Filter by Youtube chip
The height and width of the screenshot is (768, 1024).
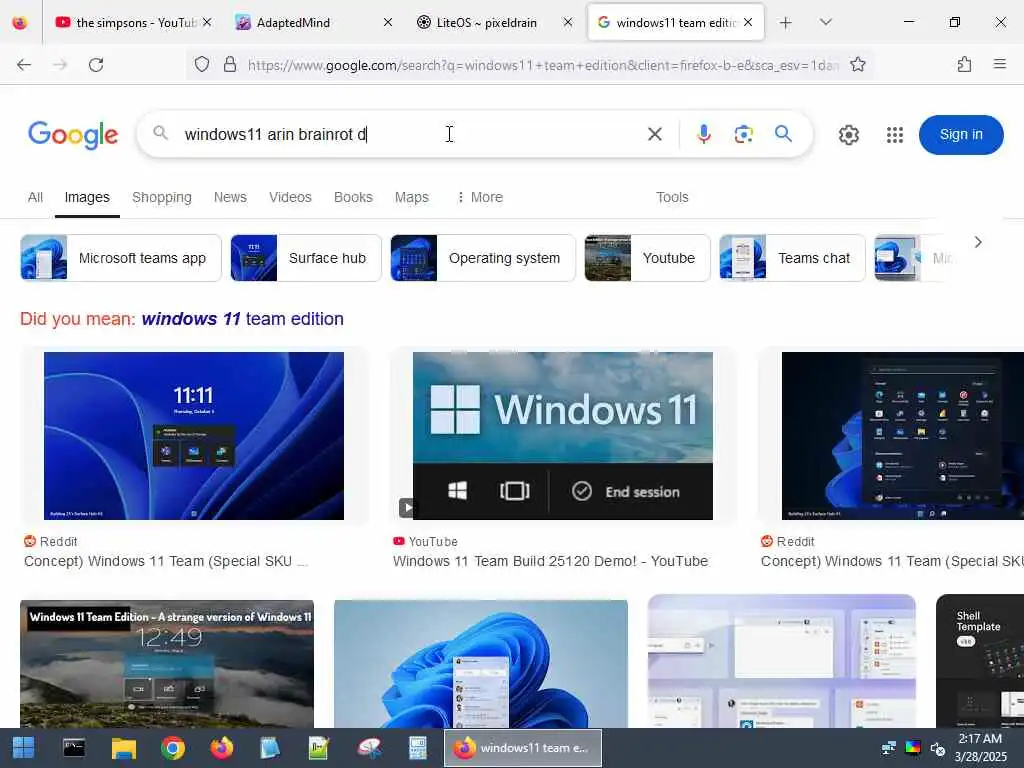pyautogui.click(x=647, y=258)
